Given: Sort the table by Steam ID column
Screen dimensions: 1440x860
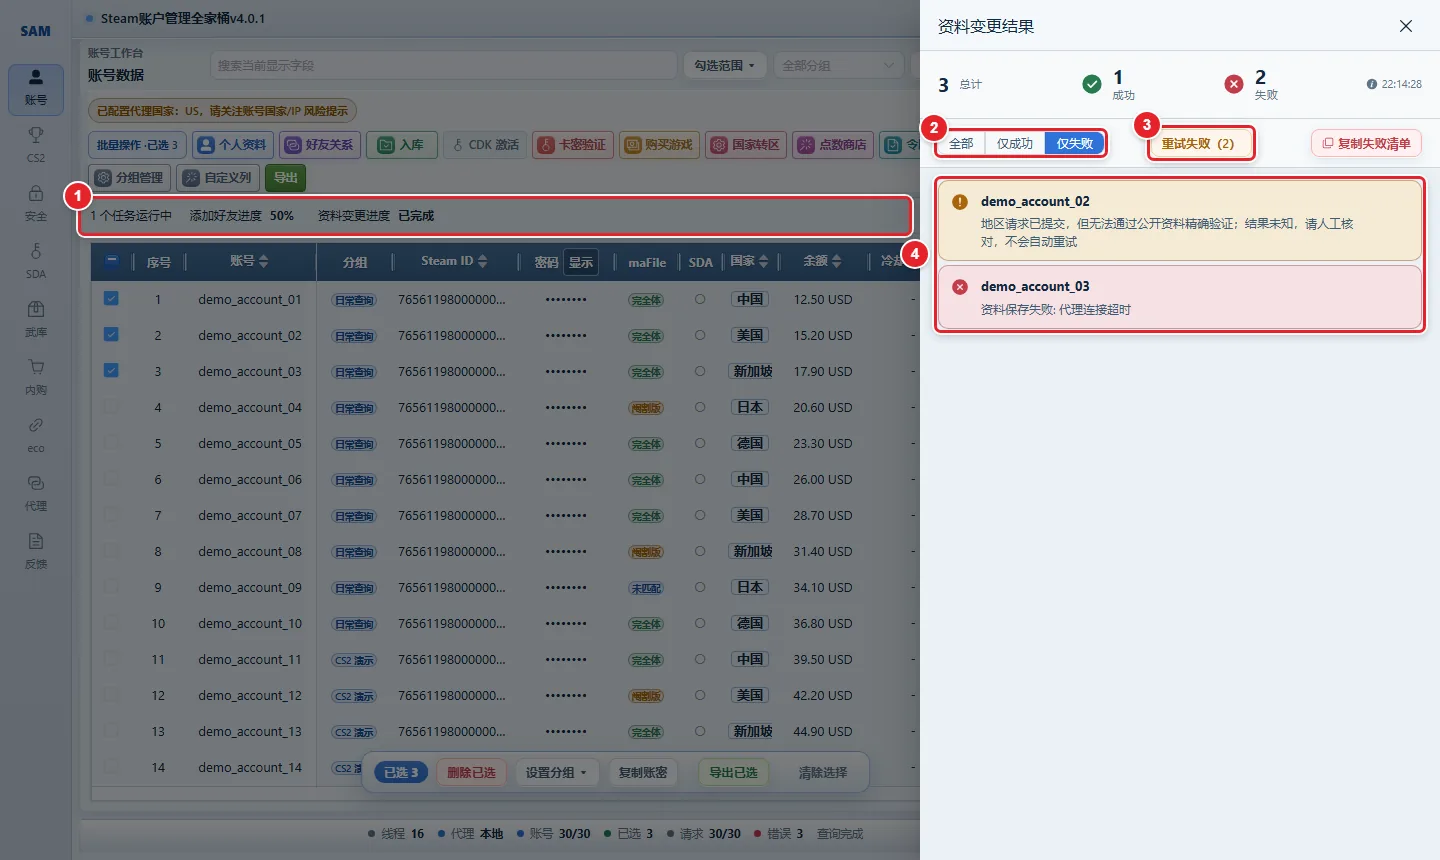Looking at the screenshot, I should (454, 261).
